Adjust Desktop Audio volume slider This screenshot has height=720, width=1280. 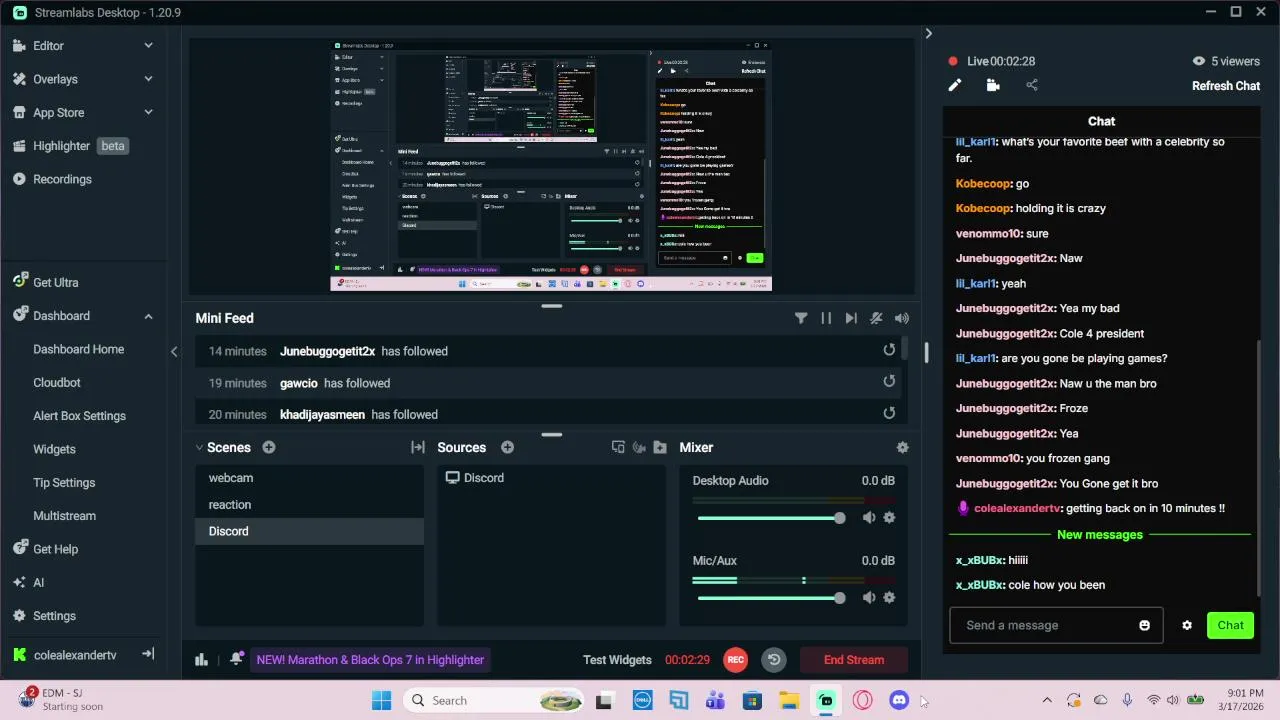[771, 518]
